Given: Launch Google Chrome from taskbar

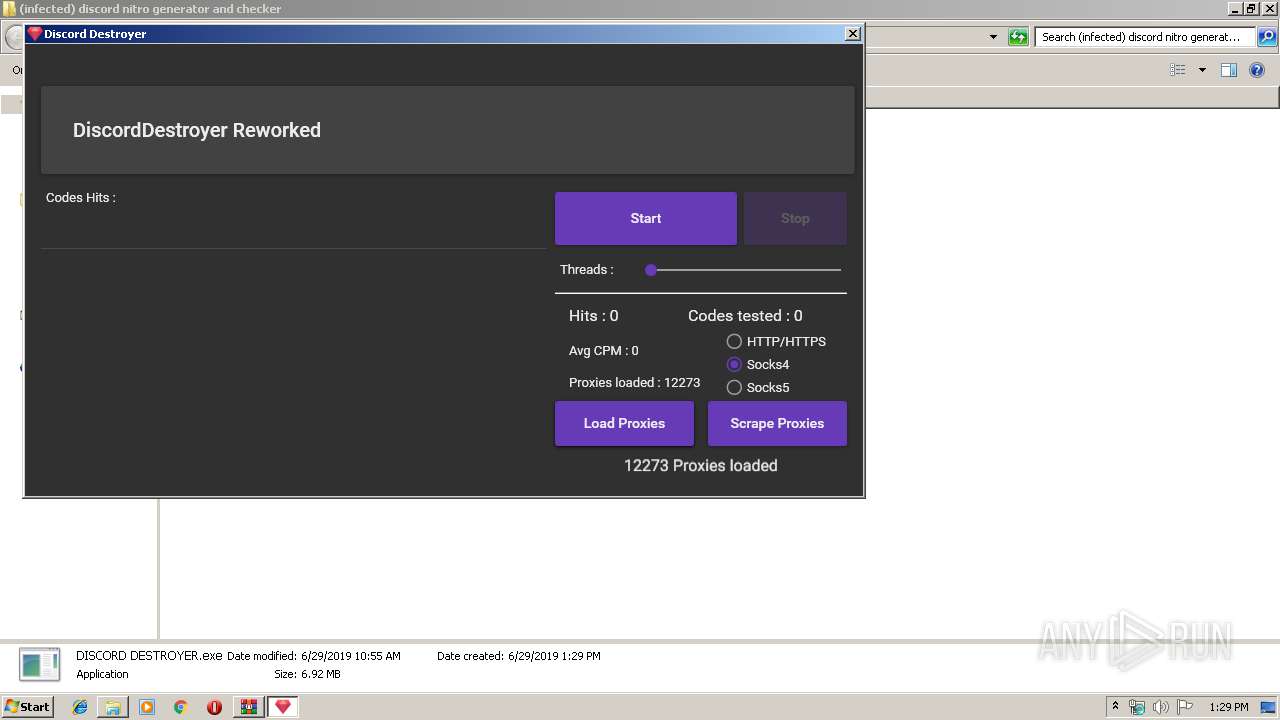Looking at the screenshot, I should coord(181,707).
